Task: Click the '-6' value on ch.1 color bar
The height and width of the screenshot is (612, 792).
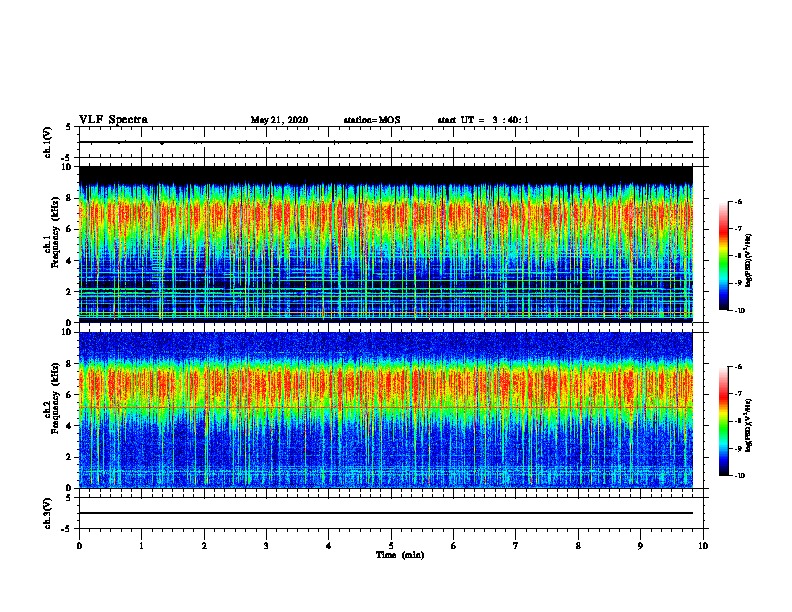Action: (x=738, y=201)
